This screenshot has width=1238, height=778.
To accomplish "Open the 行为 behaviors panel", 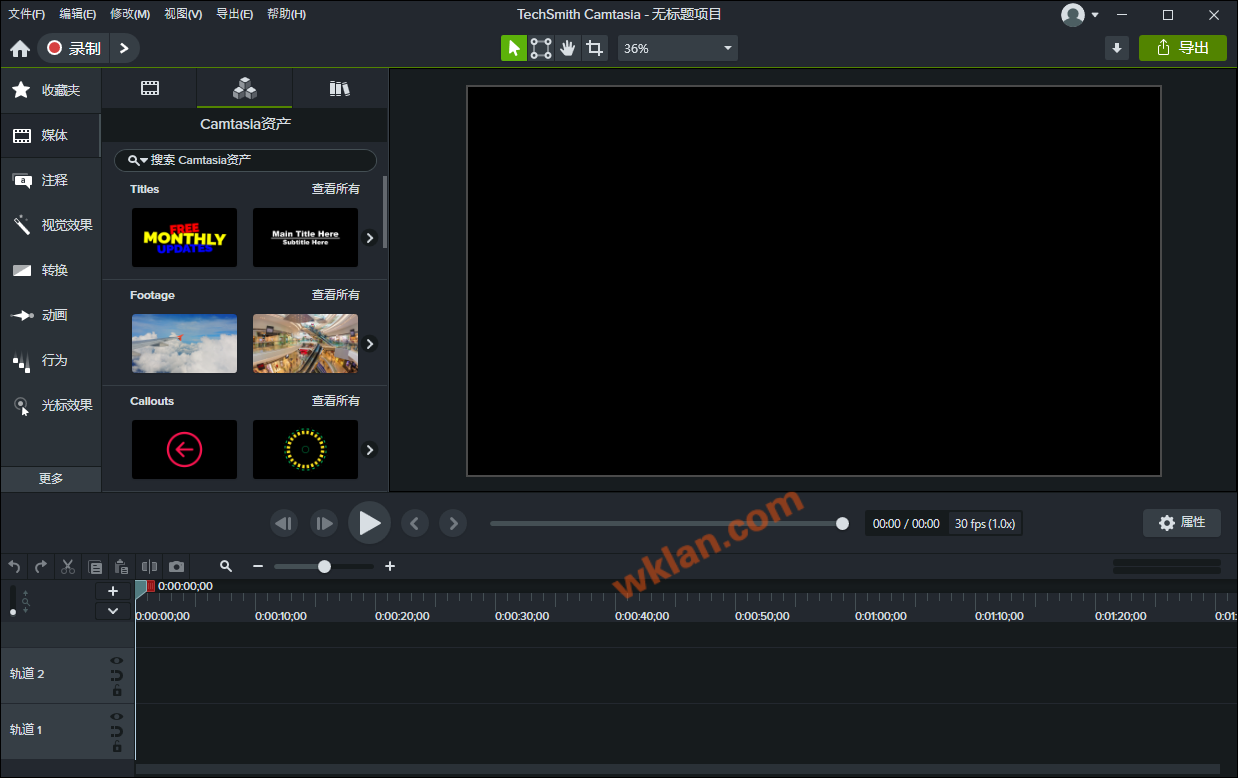I will [51, 360].
